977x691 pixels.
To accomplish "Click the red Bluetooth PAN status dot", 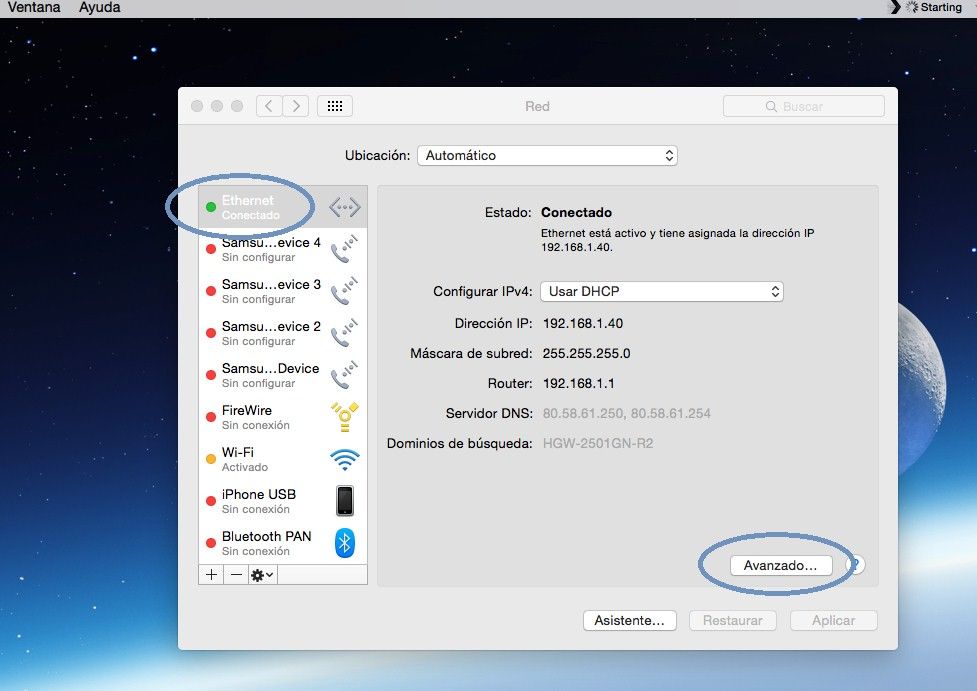I will pyautogui.click(x=211, y=543).
